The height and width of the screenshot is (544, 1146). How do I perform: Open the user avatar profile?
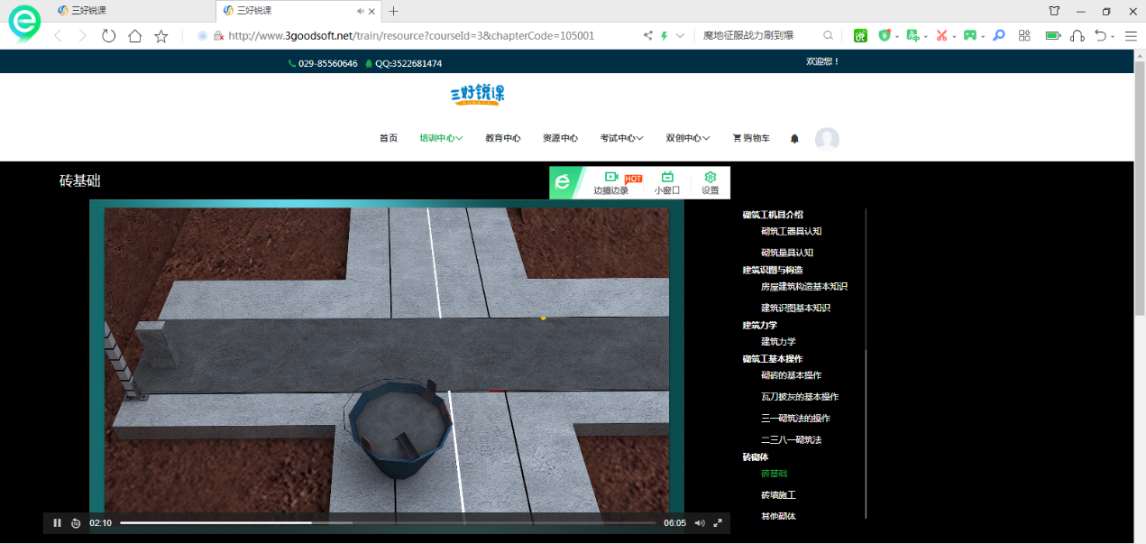point(827,139)
